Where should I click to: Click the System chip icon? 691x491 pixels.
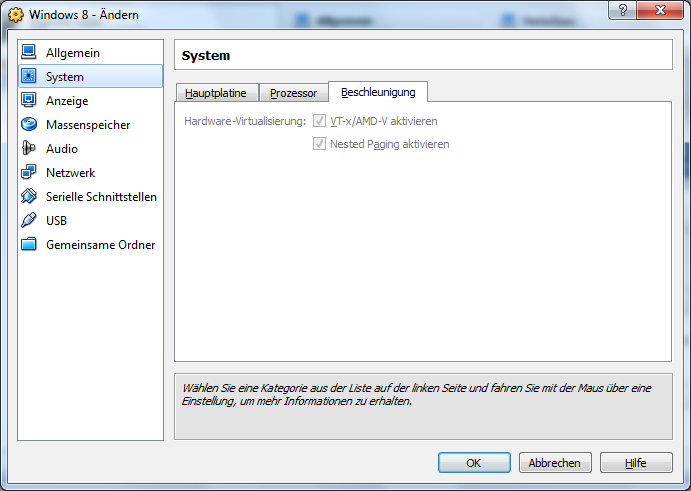click(29, 76)
